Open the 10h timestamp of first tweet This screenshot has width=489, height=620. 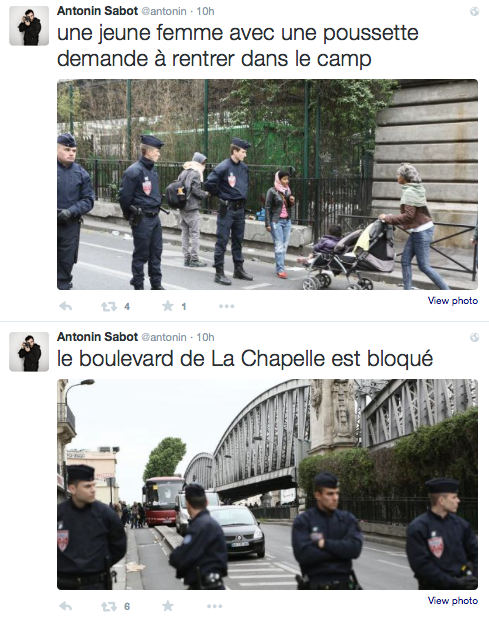(206, 11)
